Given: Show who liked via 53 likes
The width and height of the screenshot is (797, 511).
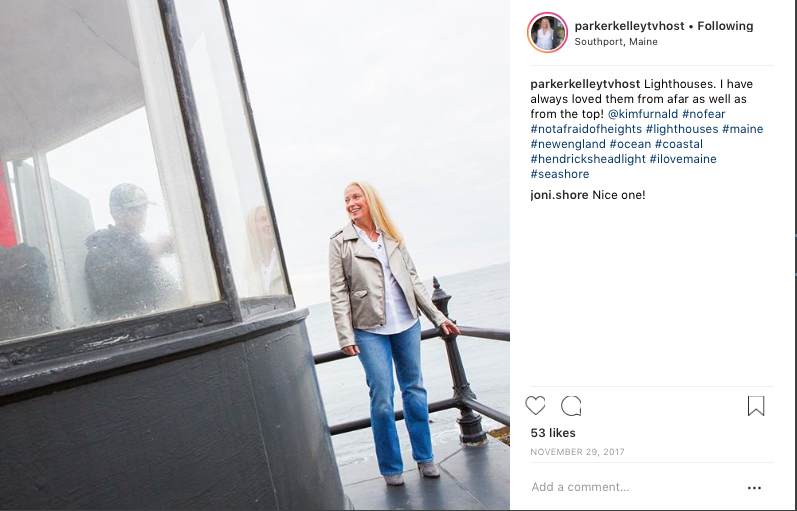Looking at the screenshot, I should point(553,433).
